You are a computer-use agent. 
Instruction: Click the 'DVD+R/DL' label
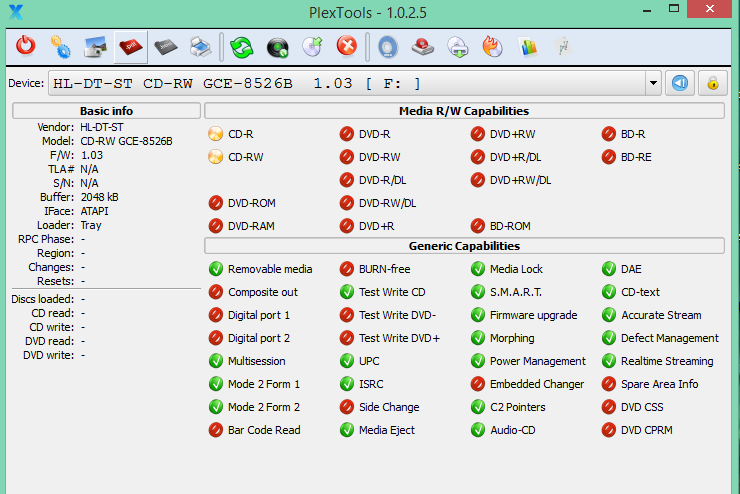pyautogui.click(x=515, y=157)
